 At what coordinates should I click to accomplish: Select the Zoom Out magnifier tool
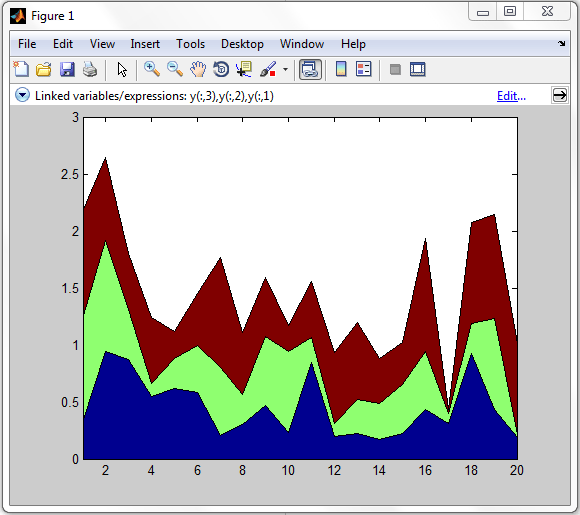[175, 69]
